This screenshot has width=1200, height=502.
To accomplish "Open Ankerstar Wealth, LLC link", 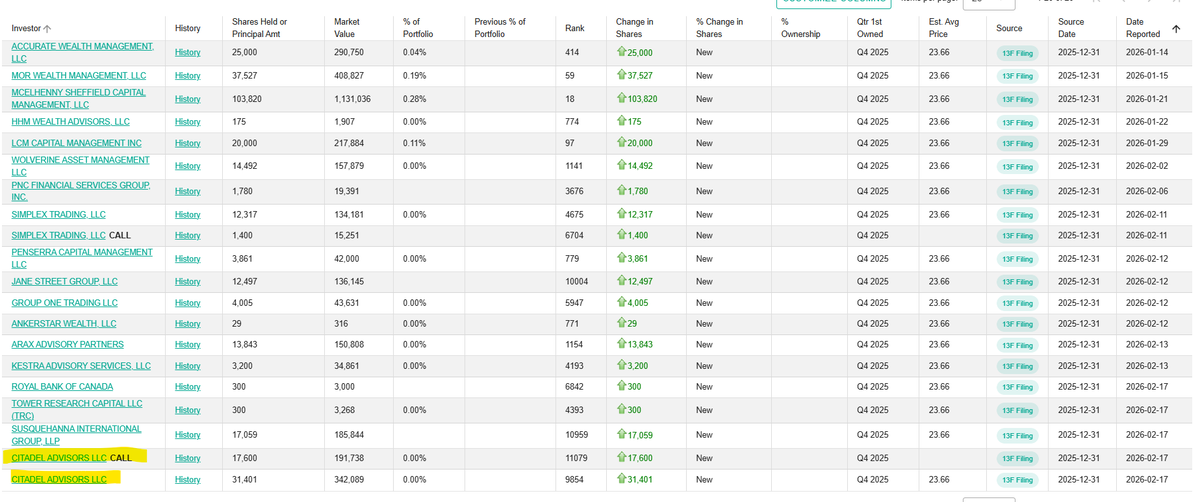I will click(x=63, y=323).
